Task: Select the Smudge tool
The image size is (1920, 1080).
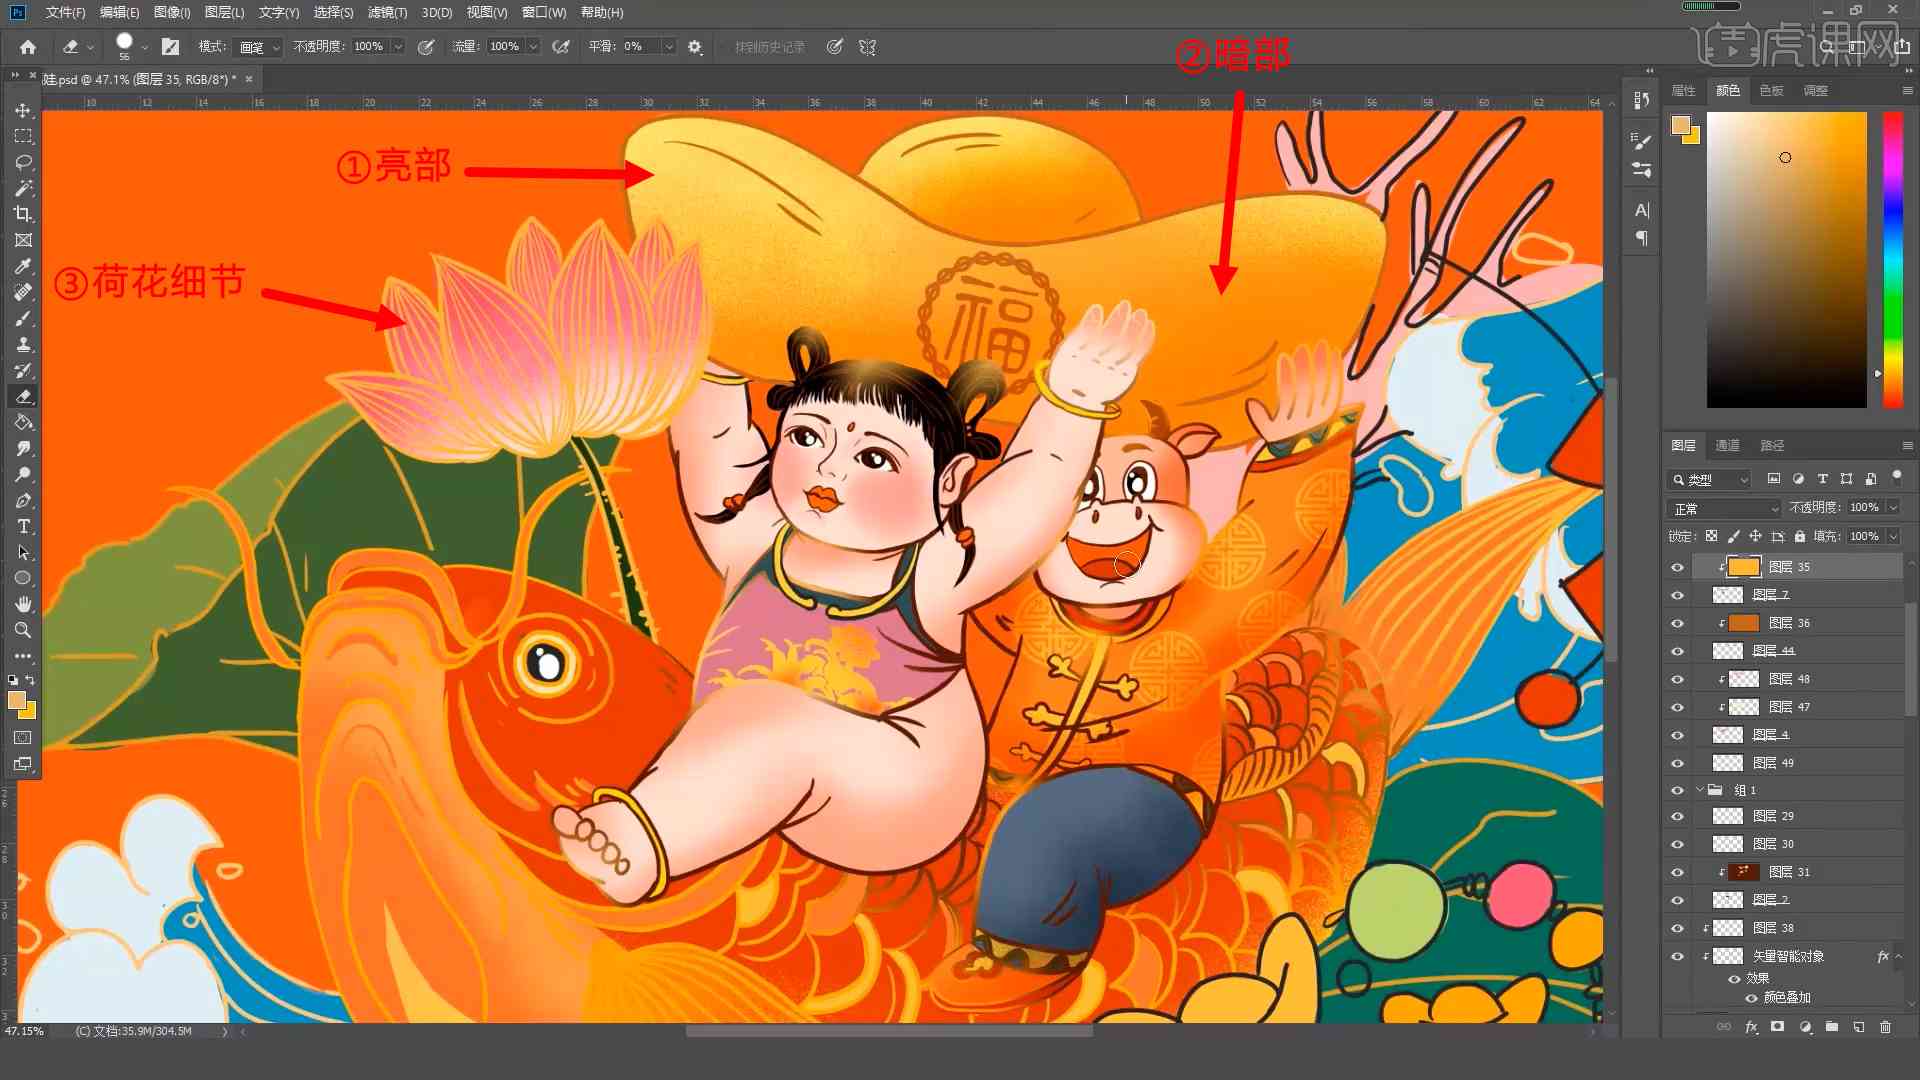Action: click(23, 448)
